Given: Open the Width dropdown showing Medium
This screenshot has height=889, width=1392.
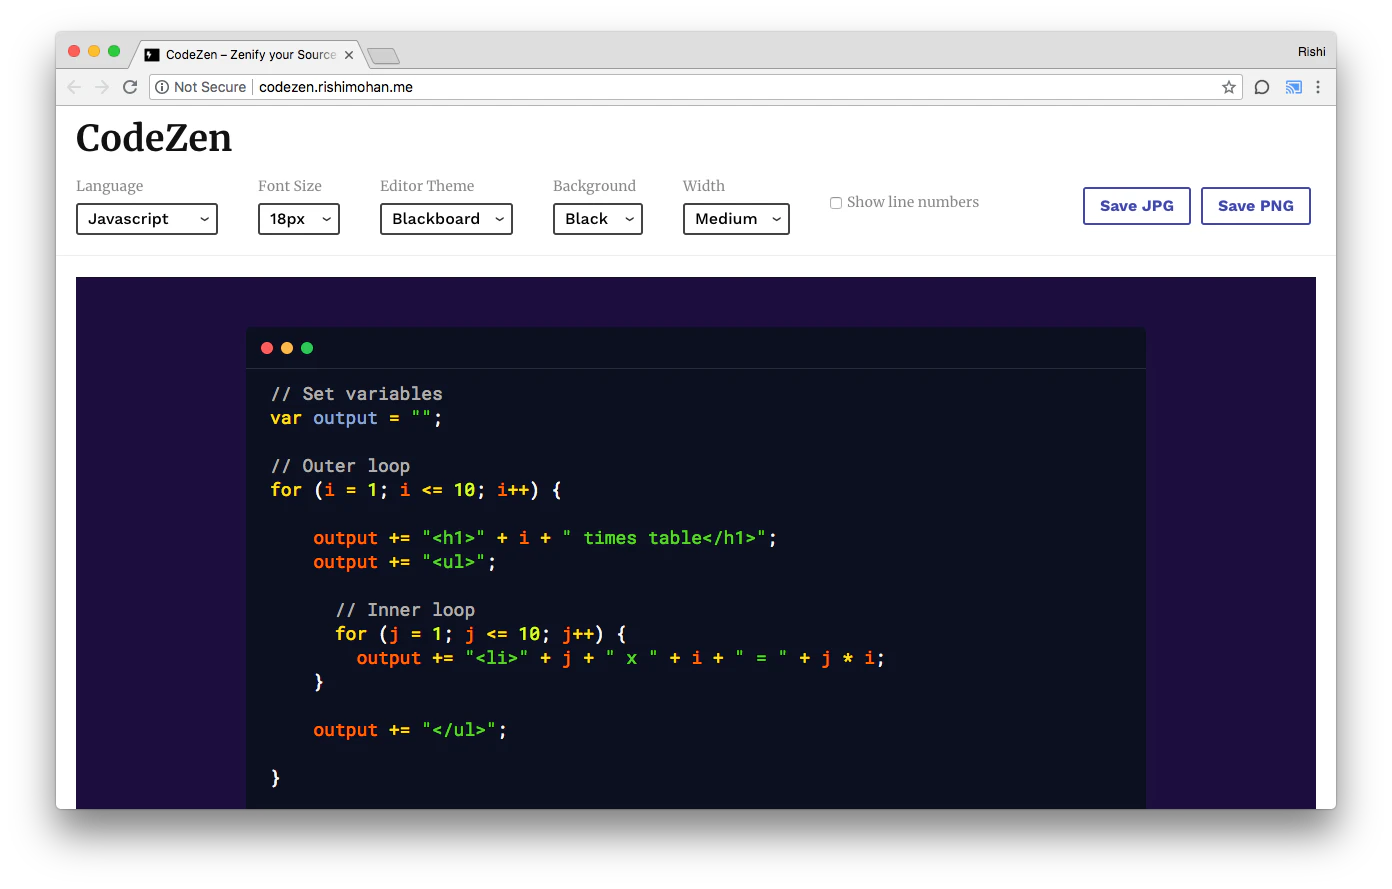Looking at the screenshot, I should coord(736,219).
